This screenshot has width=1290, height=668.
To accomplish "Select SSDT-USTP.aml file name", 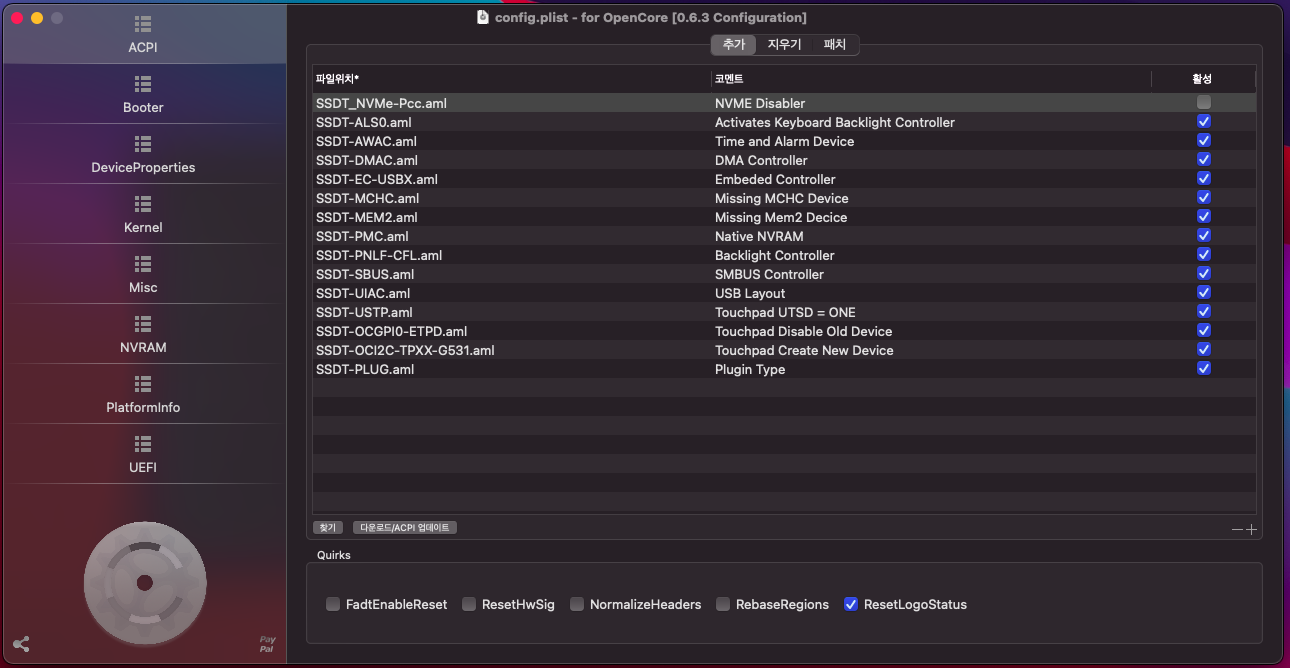I will tap(364, 312).
